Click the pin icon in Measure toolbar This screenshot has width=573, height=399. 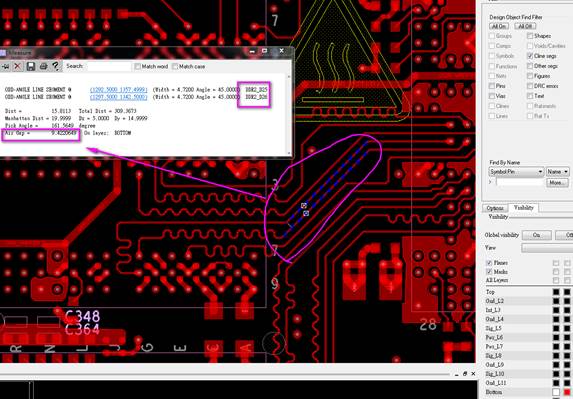(5, 66)
